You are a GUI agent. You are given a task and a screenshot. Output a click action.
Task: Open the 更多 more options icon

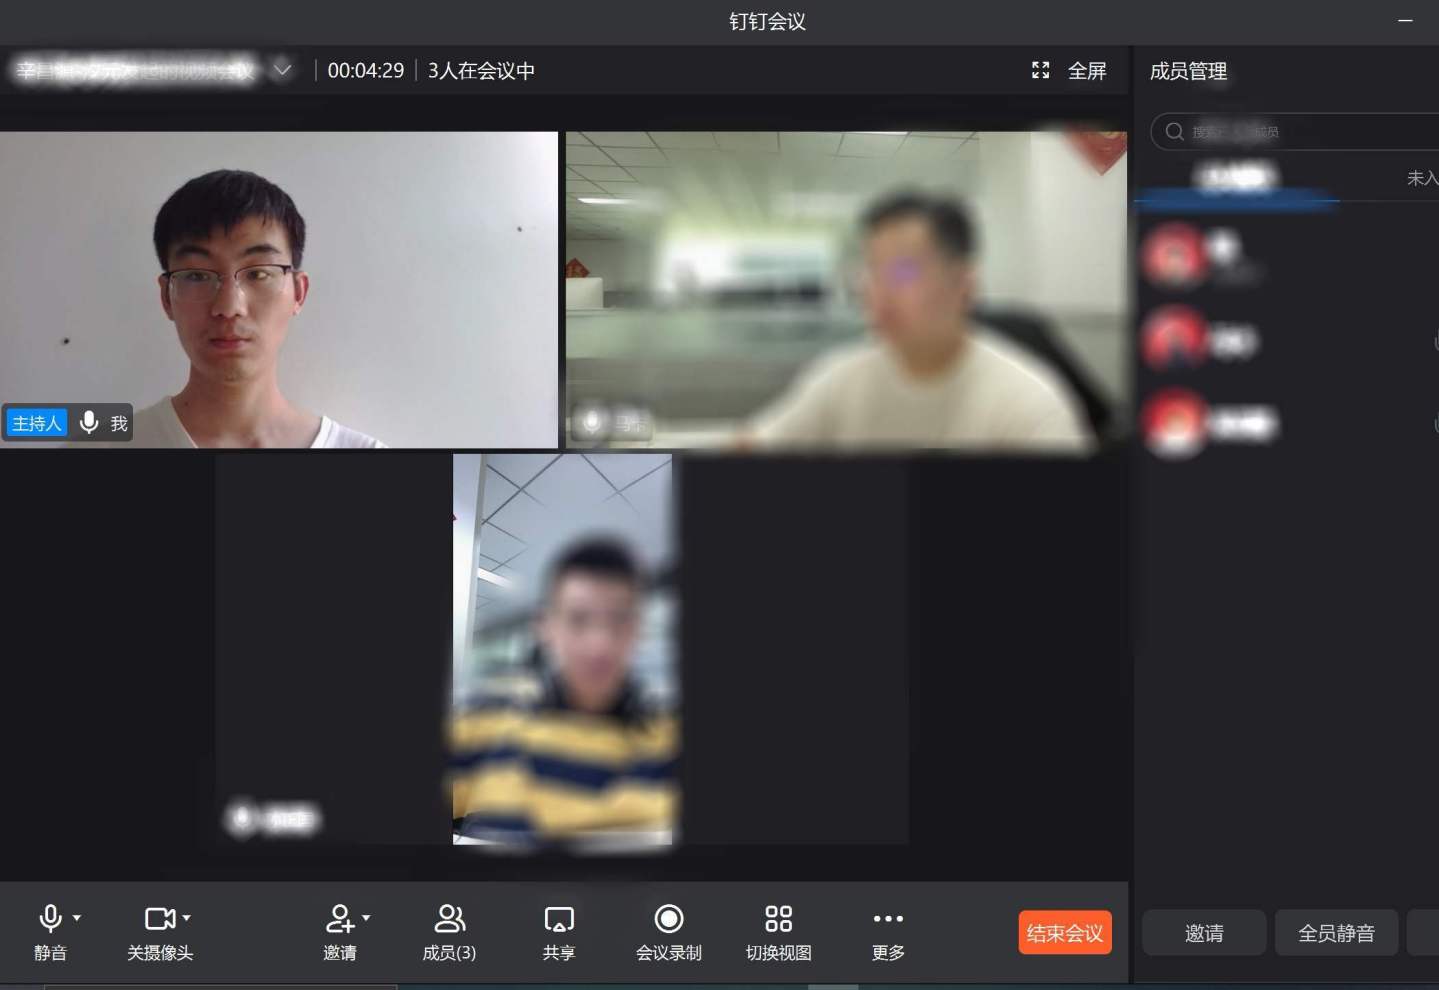click(x=887, y=919)
